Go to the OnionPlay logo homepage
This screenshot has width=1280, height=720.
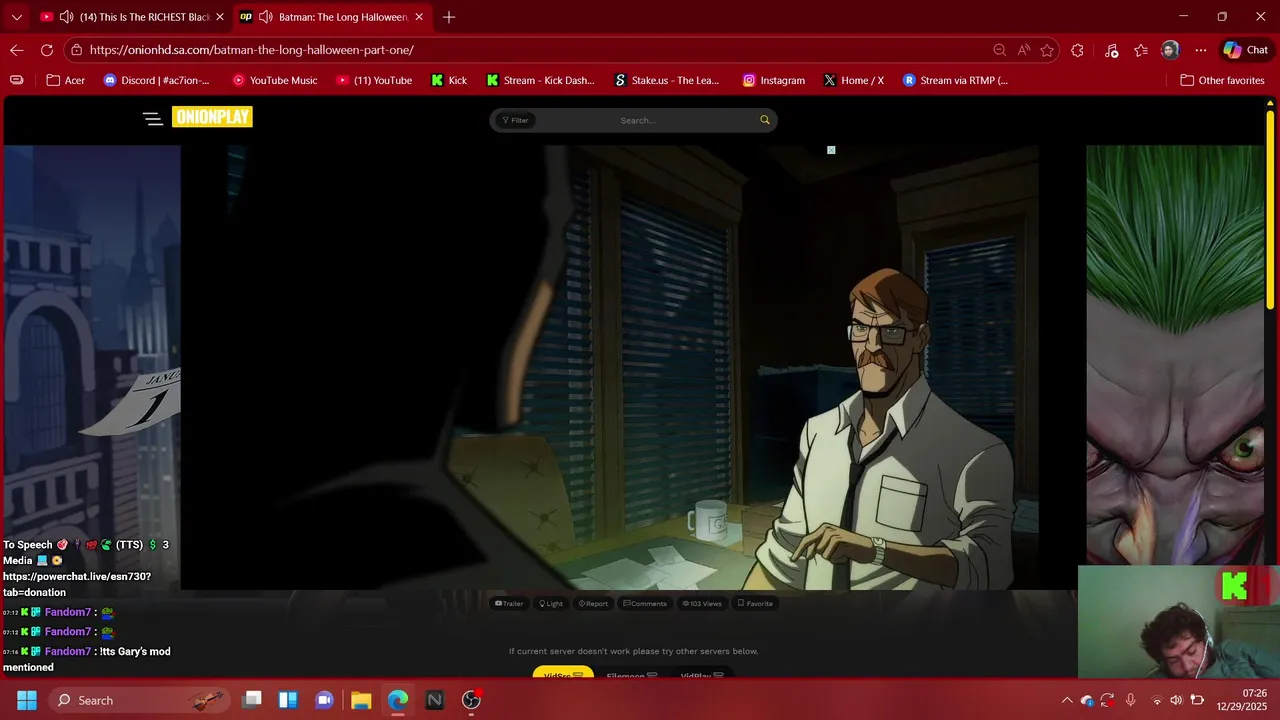[x=212, y=117]
